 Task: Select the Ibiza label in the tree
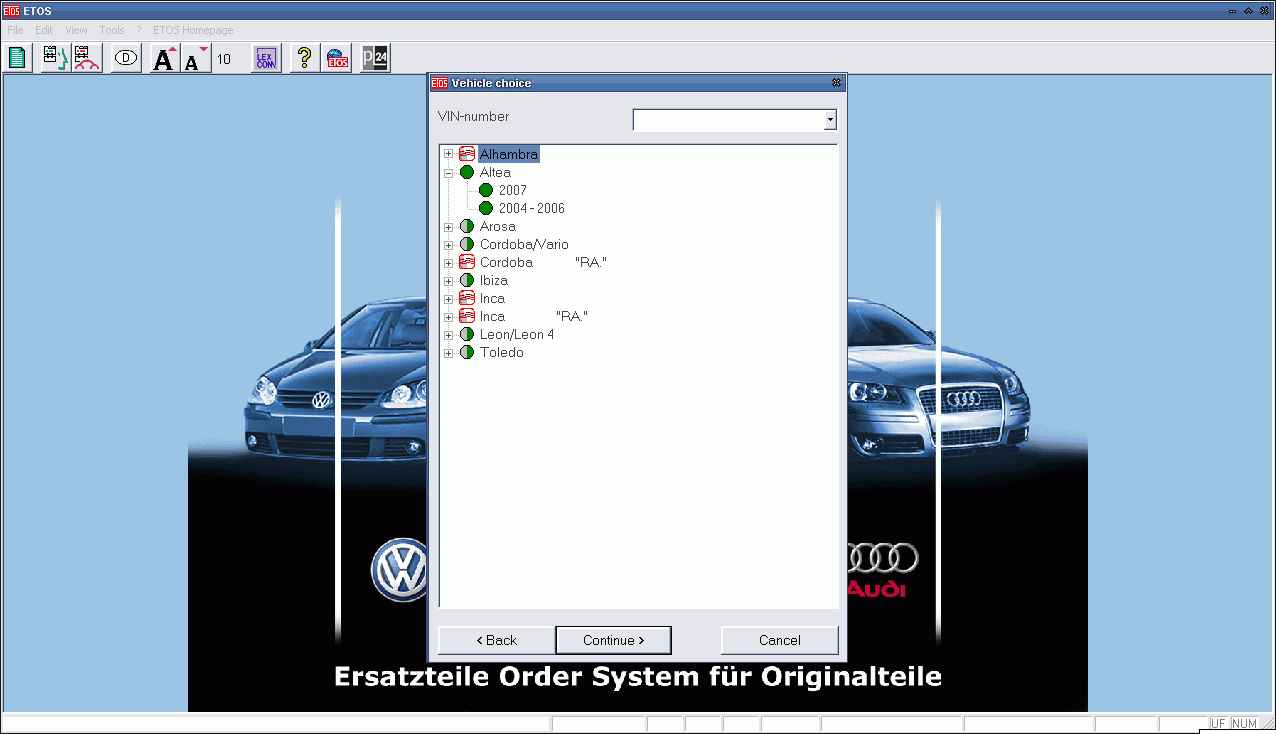(494, 280)
